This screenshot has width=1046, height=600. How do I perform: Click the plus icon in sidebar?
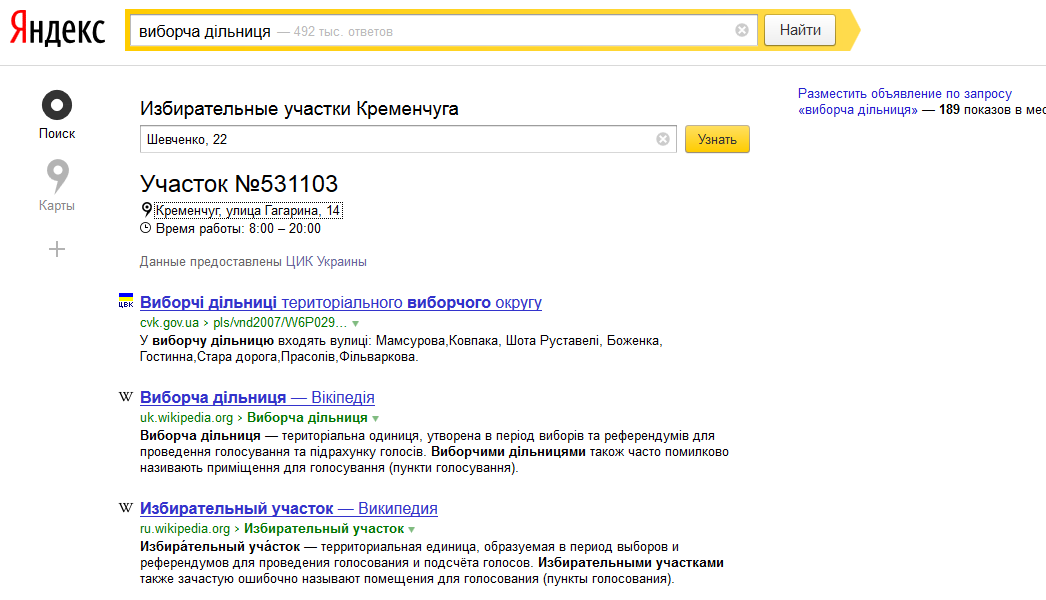[57, 249]
